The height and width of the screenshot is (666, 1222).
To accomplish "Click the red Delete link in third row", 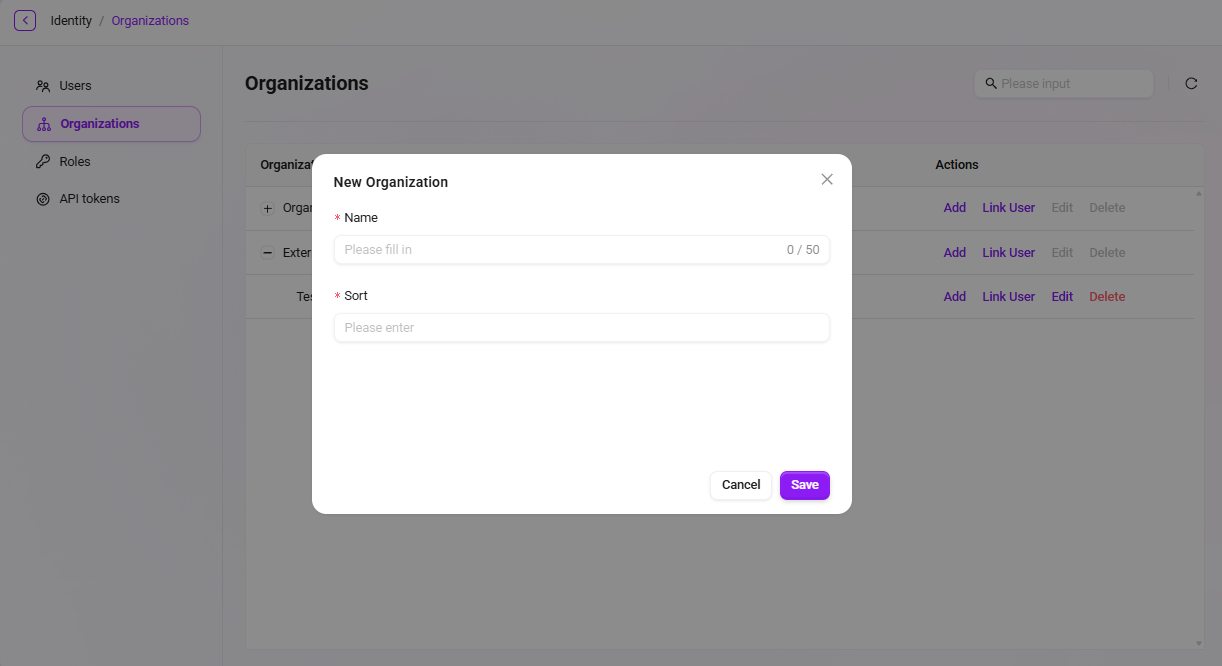I will click(1107, 297).
